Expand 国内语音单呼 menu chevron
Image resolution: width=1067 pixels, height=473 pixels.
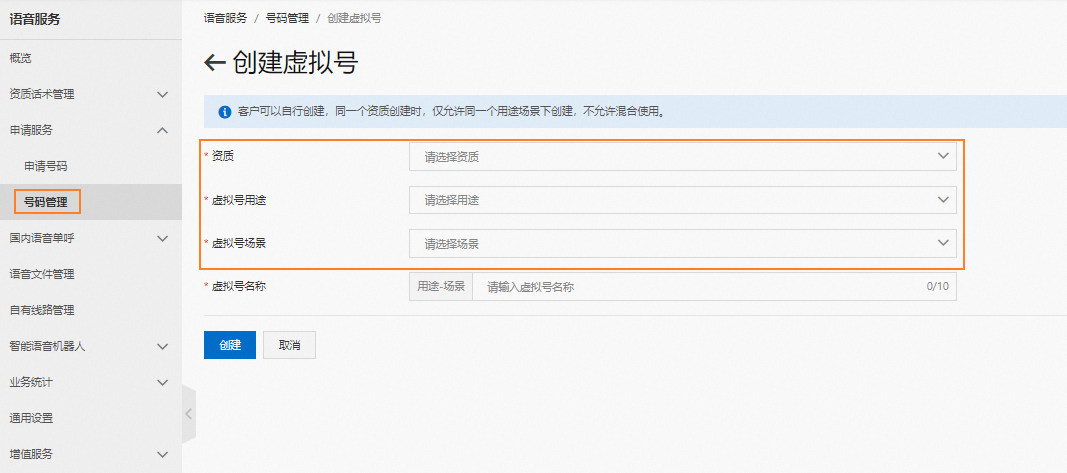[x=162, y=238]
